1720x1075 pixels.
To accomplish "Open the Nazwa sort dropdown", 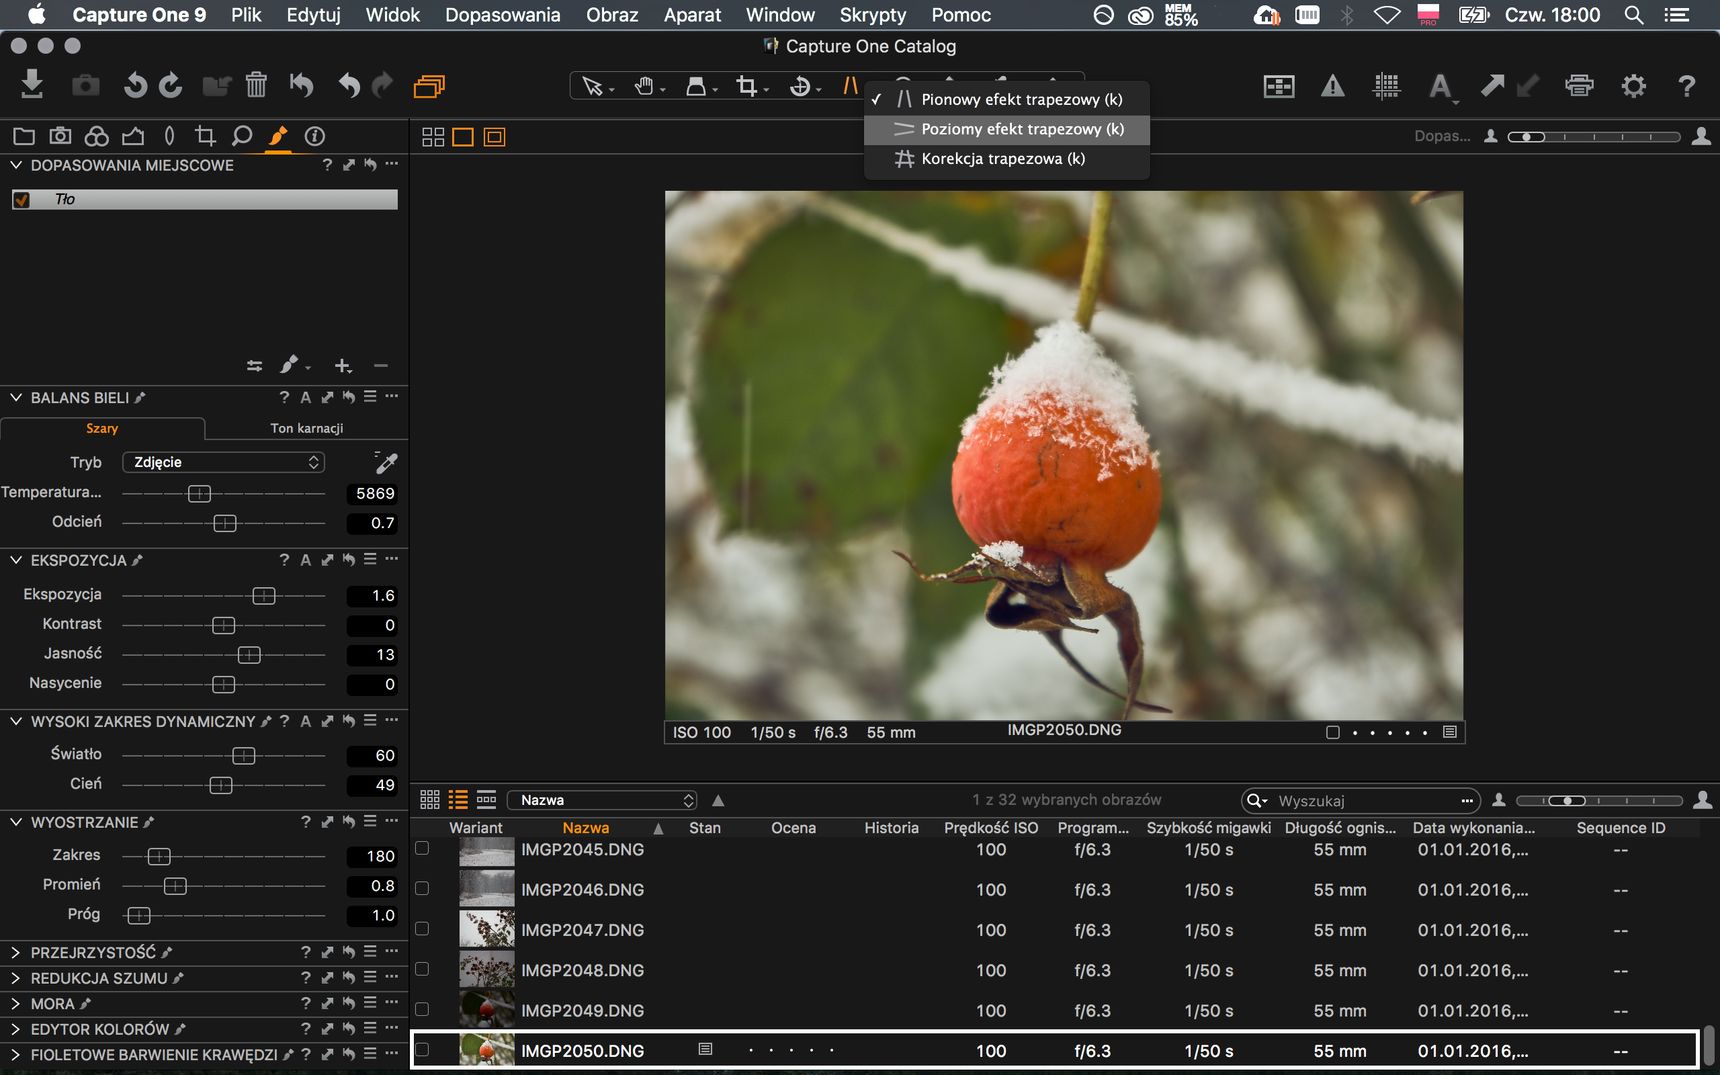I will tap(602, 800).
